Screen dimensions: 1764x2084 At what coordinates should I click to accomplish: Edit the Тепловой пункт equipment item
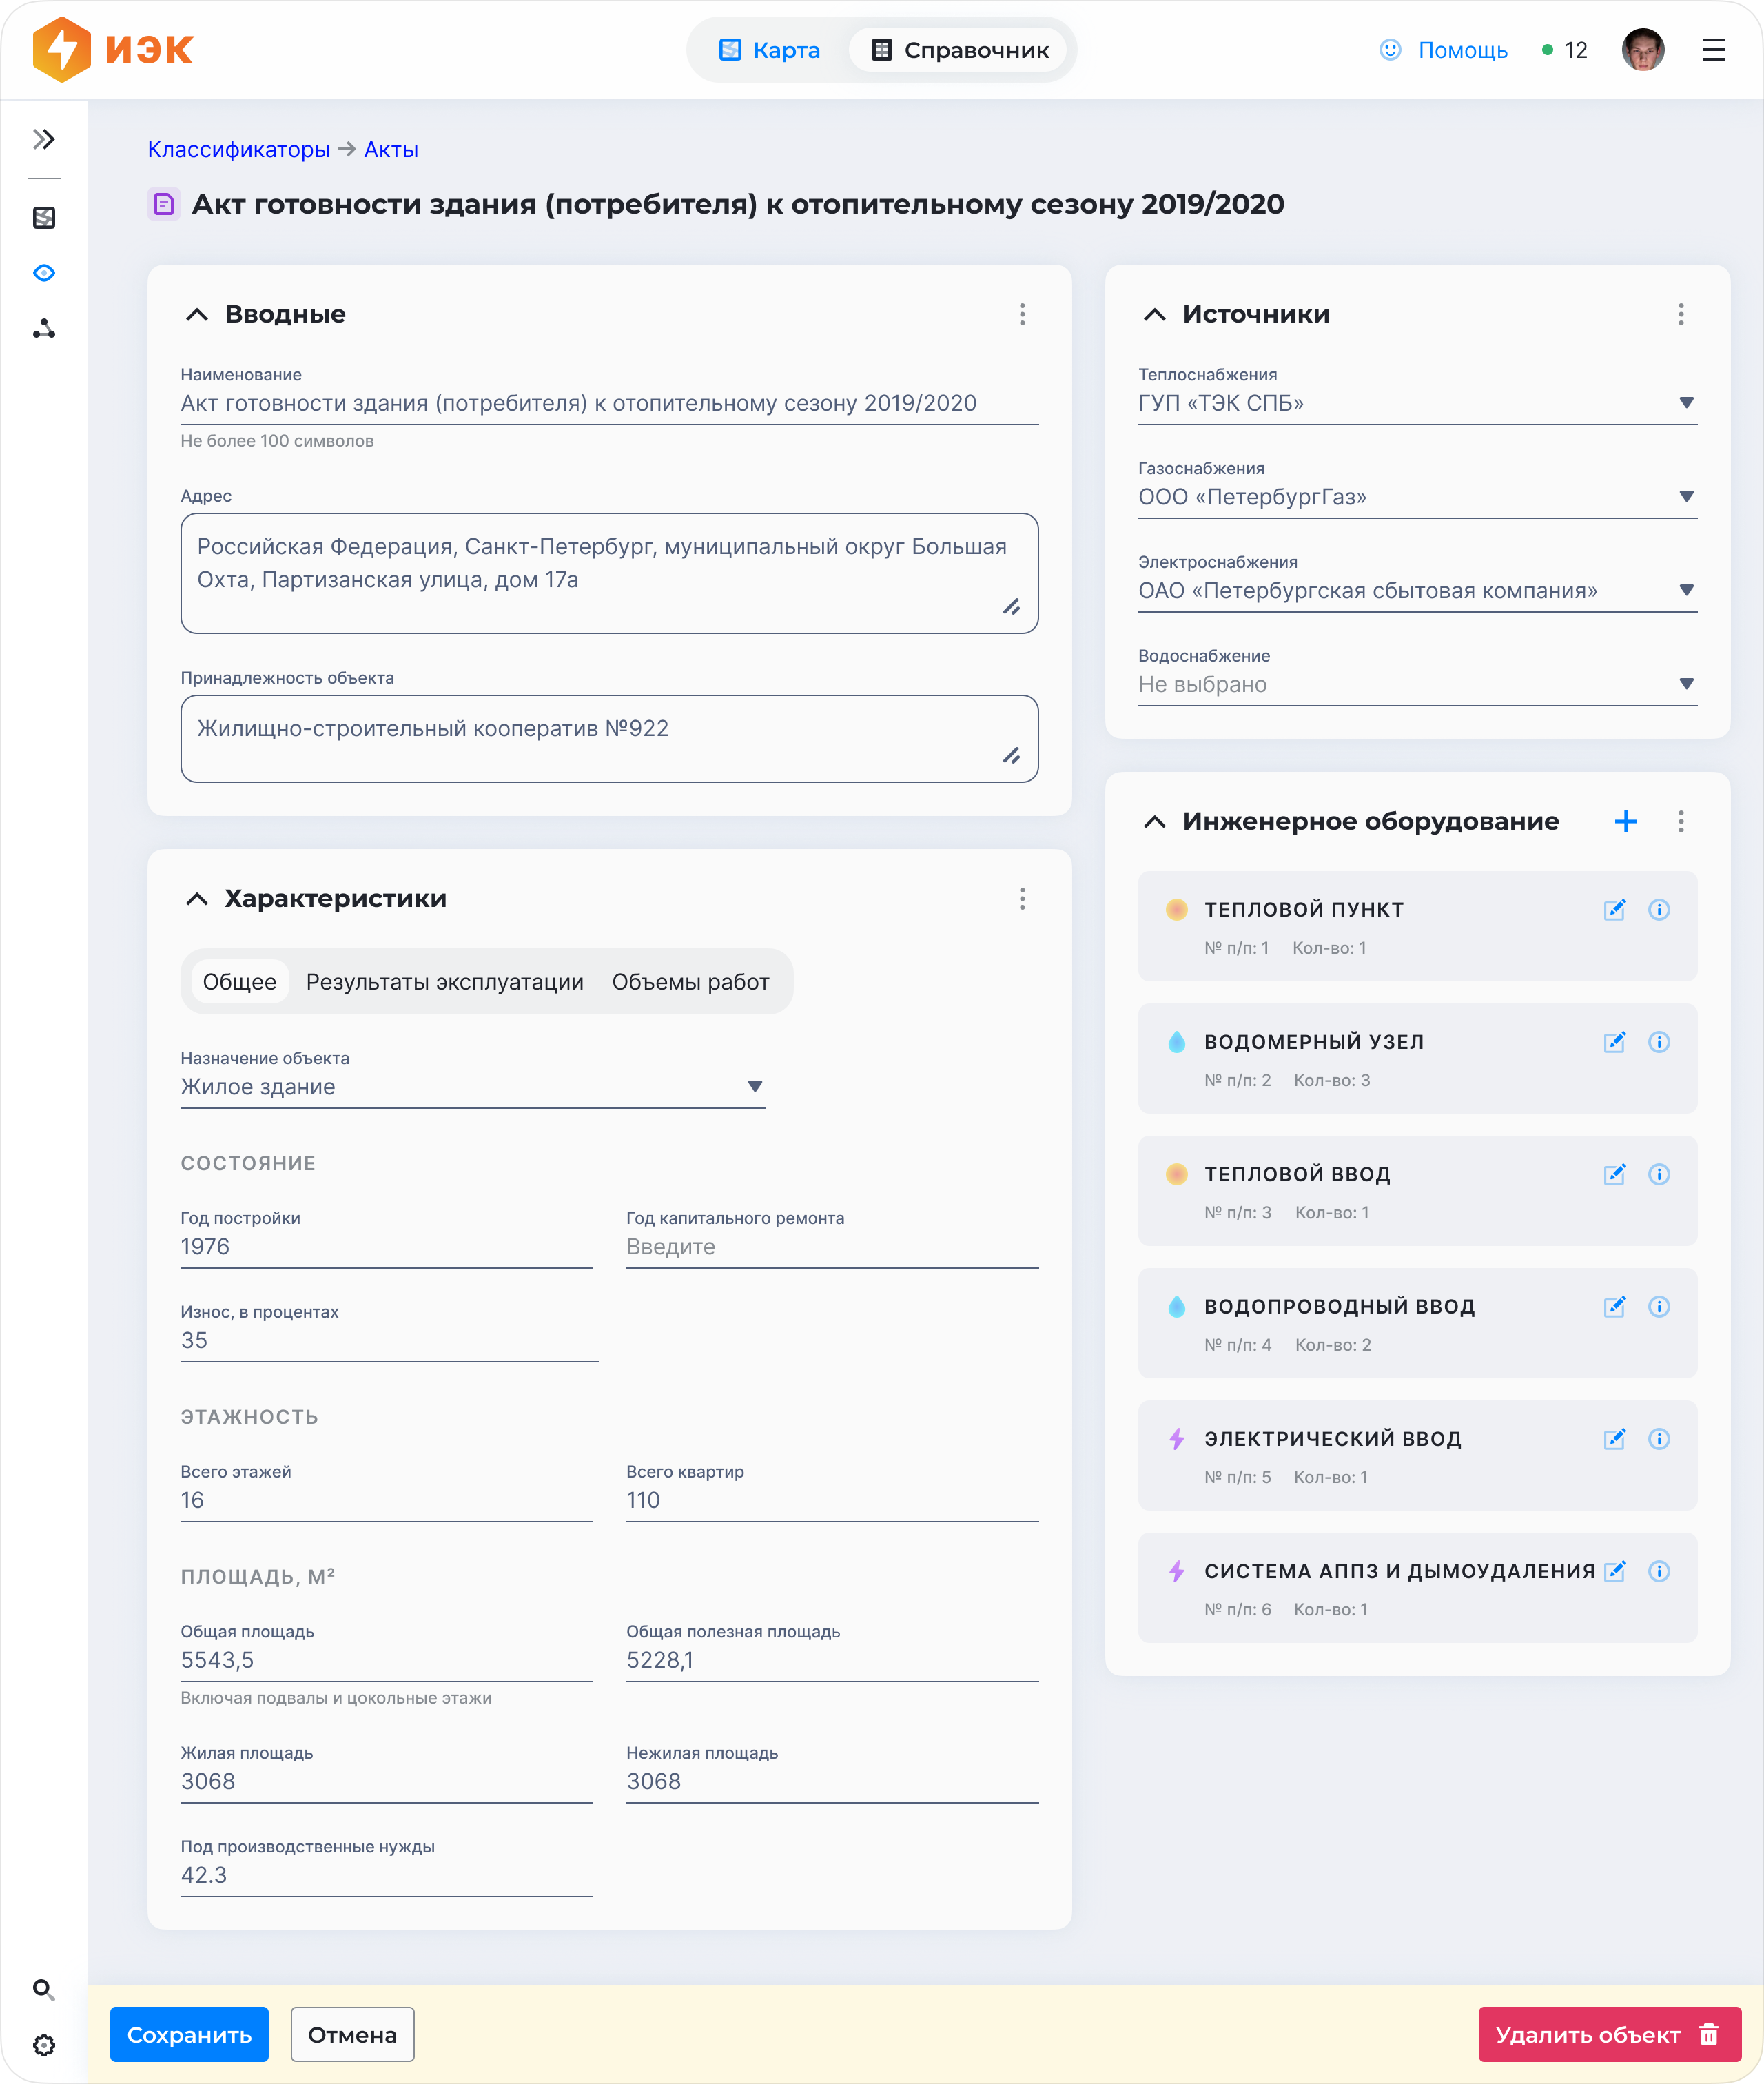pos(1614,909)
